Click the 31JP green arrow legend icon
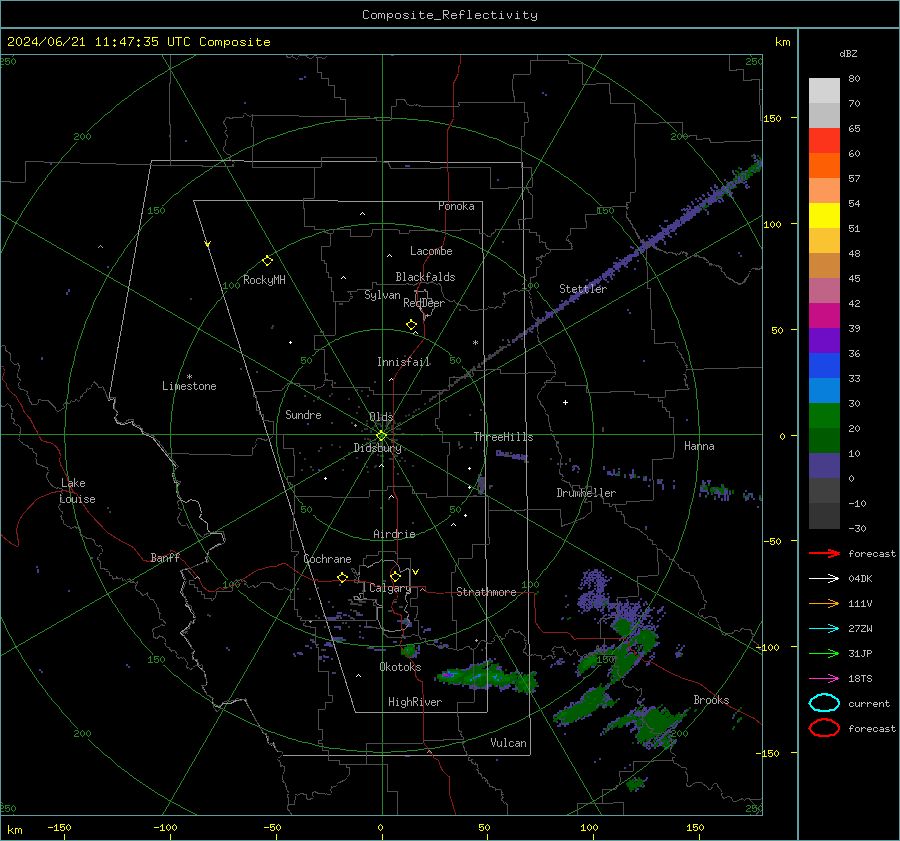900x841 pixels. [824, 653]
